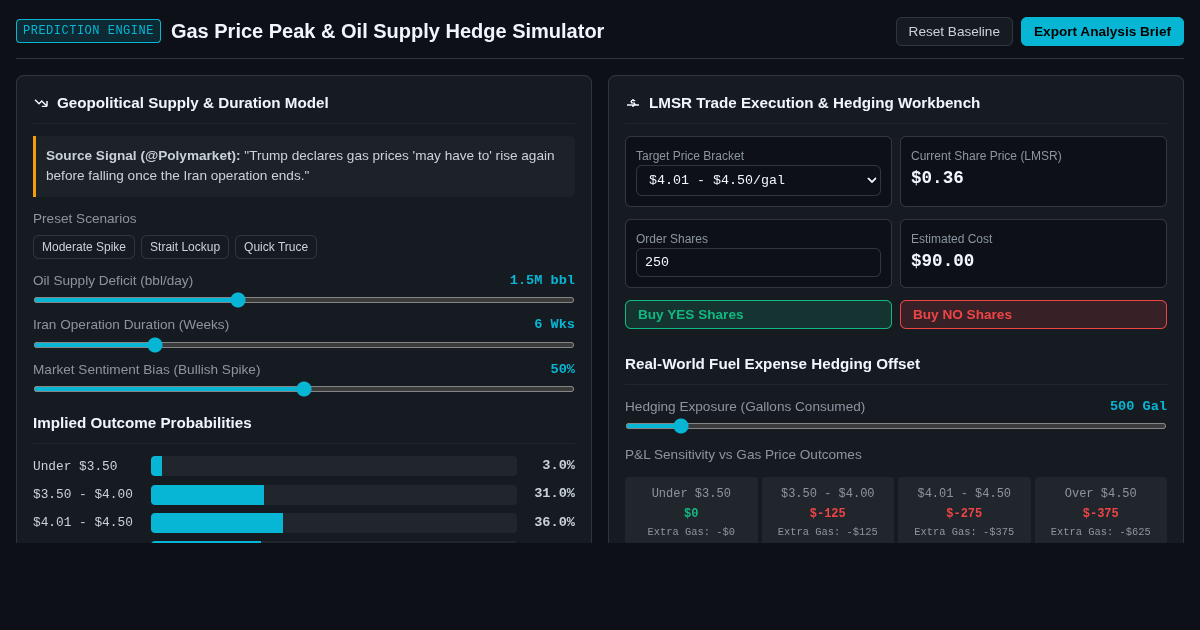Click the trend icon beside Geopolitical Supply heading

point(41,103)
